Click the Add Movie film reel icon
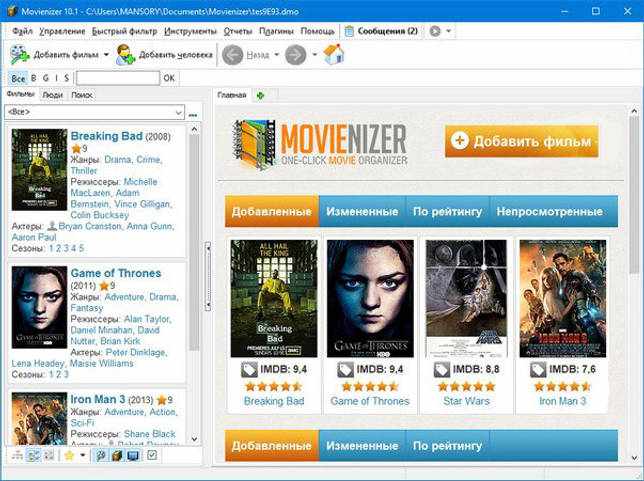 (x=20, y=55)
